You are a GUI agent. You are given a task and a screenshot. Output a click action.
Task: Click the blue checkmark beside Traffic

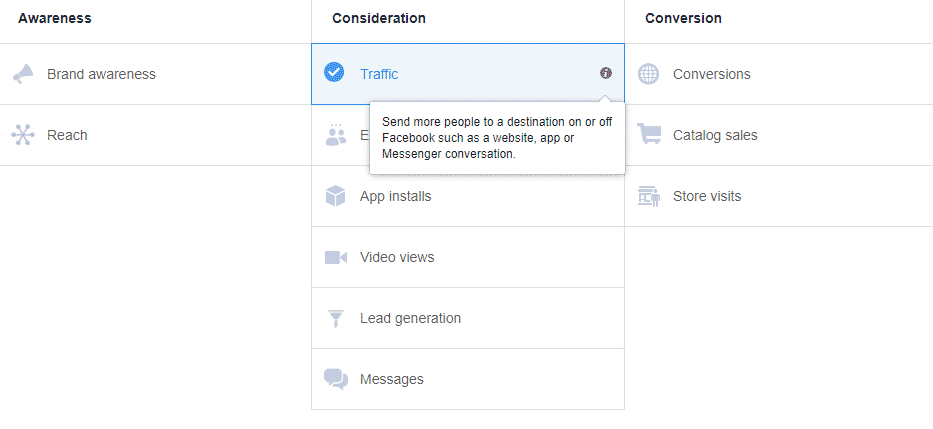tap(334, 73)
